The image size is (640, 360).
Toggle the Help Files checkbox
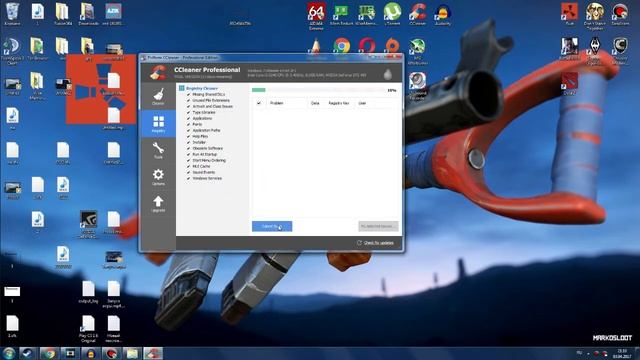pyautogui.click(x=189, y=136)
